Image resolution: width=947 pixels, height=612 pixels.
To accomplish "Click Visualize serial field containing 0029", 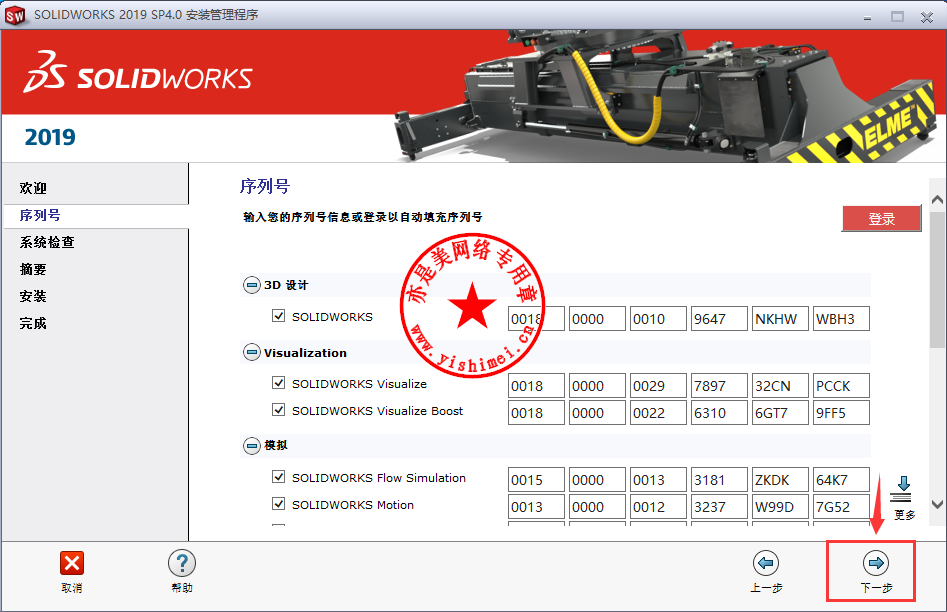I will point(658,386).
